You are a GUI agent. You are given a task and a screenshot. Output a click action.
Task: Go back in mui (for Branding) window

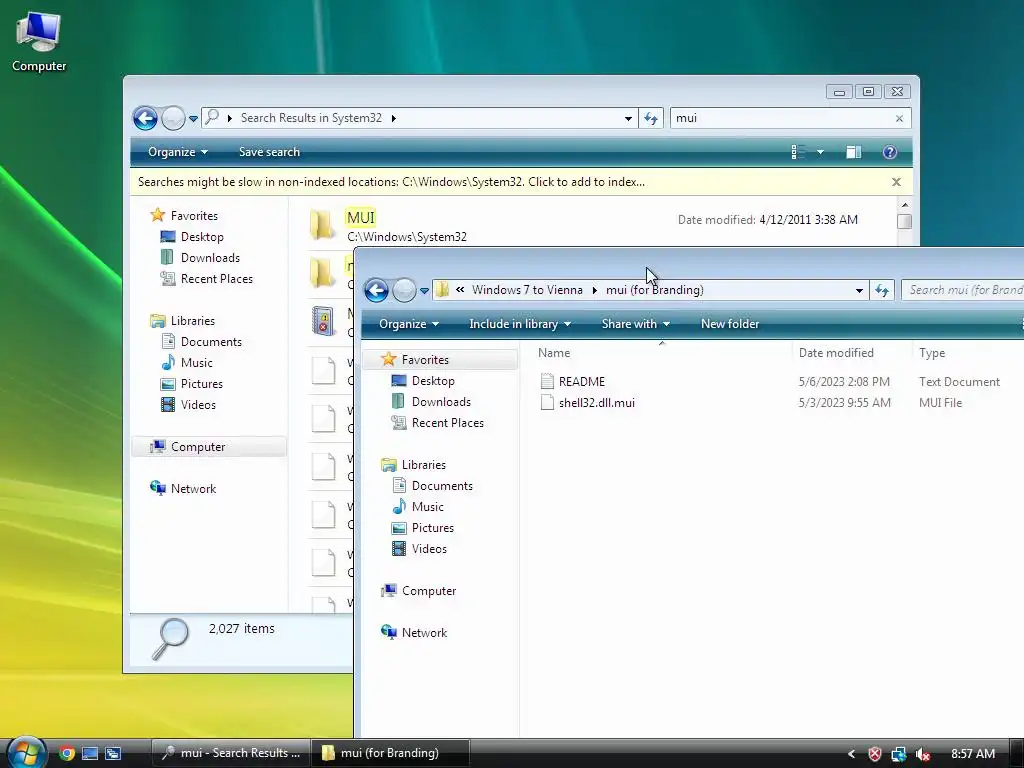tap(376, 290)
